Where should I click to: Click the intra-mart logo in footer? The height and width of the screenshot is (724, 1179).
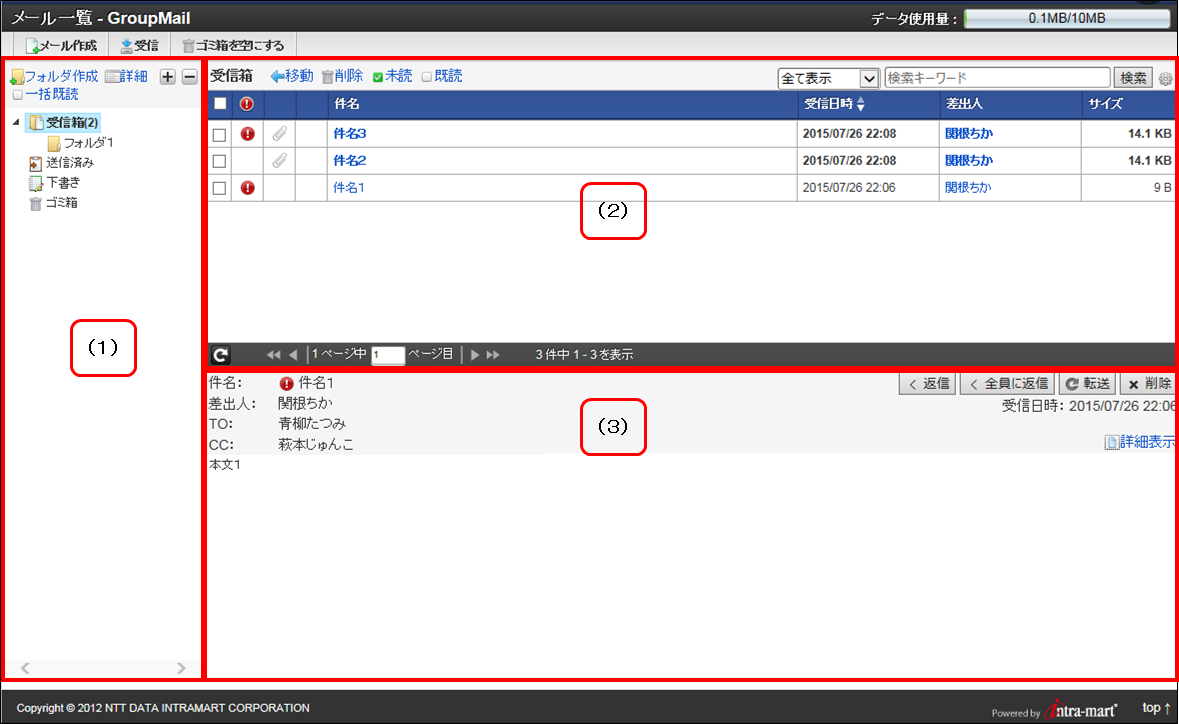point(1083,709)
